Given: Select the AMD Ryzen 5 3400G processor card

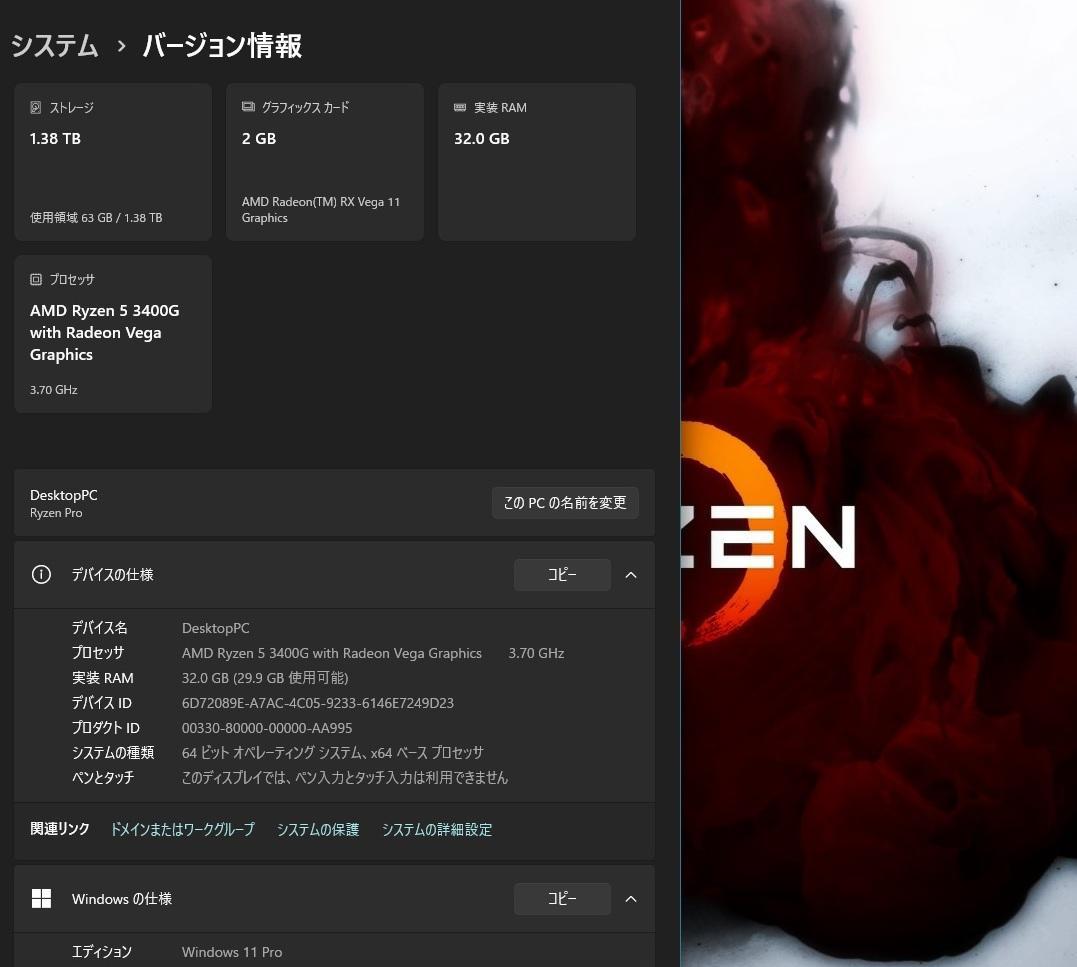Looking at the screenshot, I should (x=112, y=333).
